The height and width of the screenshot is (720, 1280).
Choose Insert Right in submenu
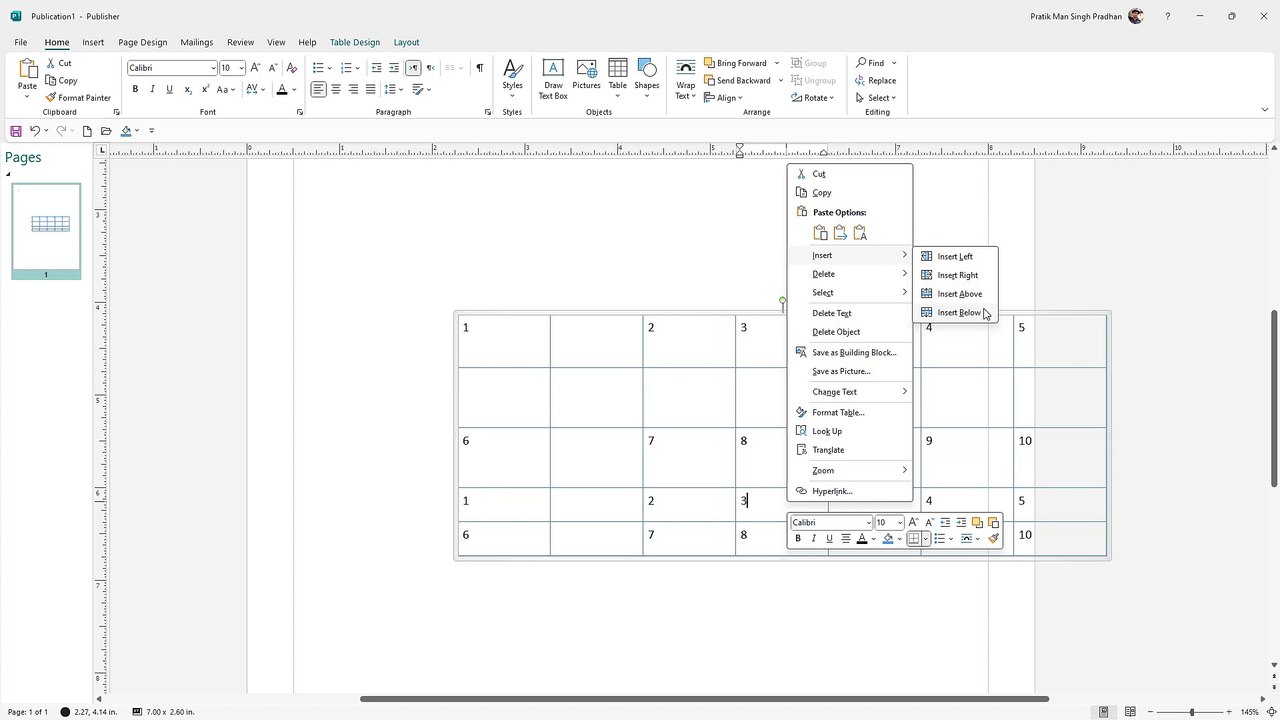957,275
